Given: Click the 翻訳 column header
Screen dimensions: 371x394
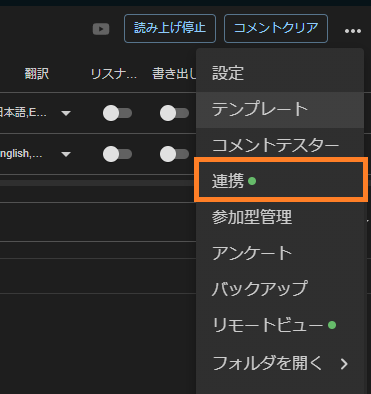Looking at the screenshot, I should 37,74.
